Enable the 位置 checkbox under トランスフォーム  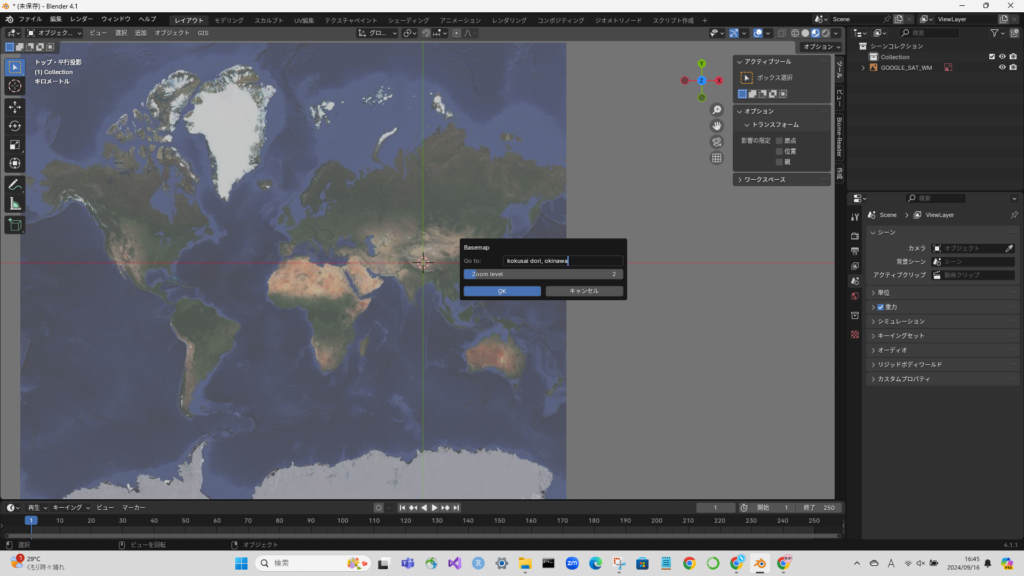pos(779,151)
